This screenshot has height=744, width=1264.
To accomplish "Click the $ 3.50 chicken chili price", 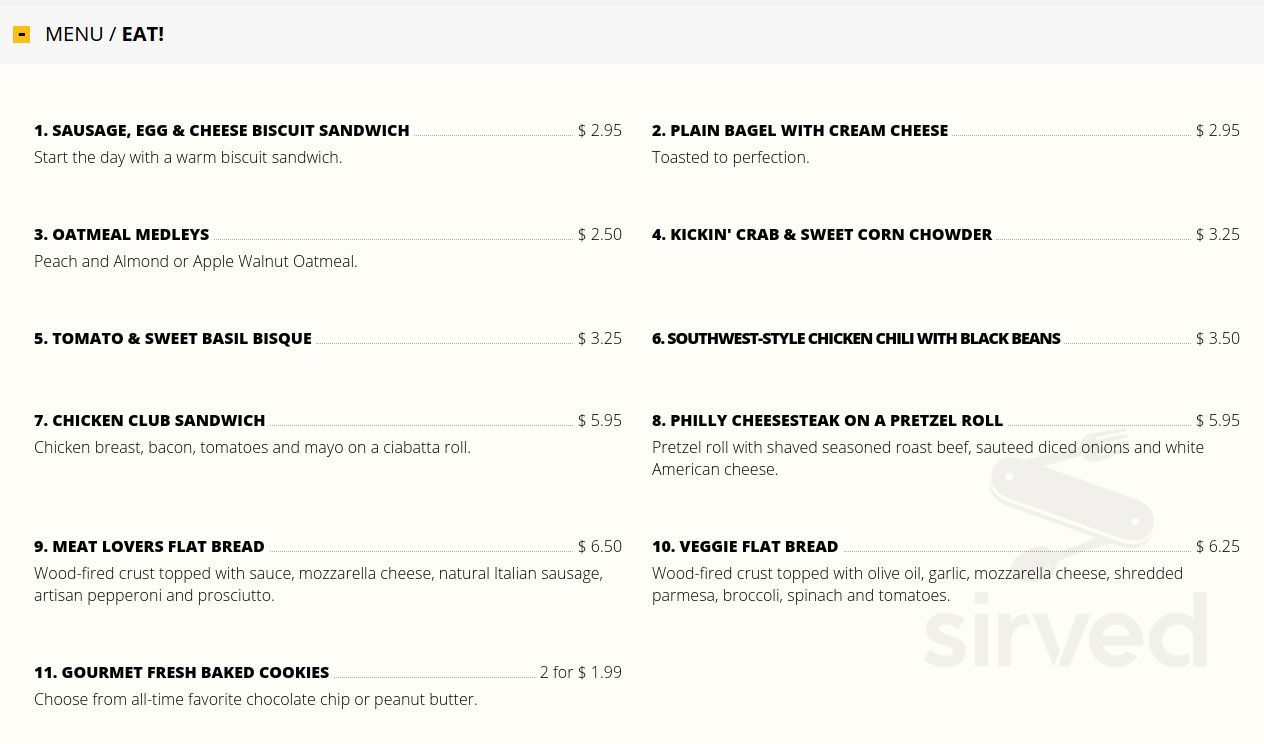I will coord(1218,338).
